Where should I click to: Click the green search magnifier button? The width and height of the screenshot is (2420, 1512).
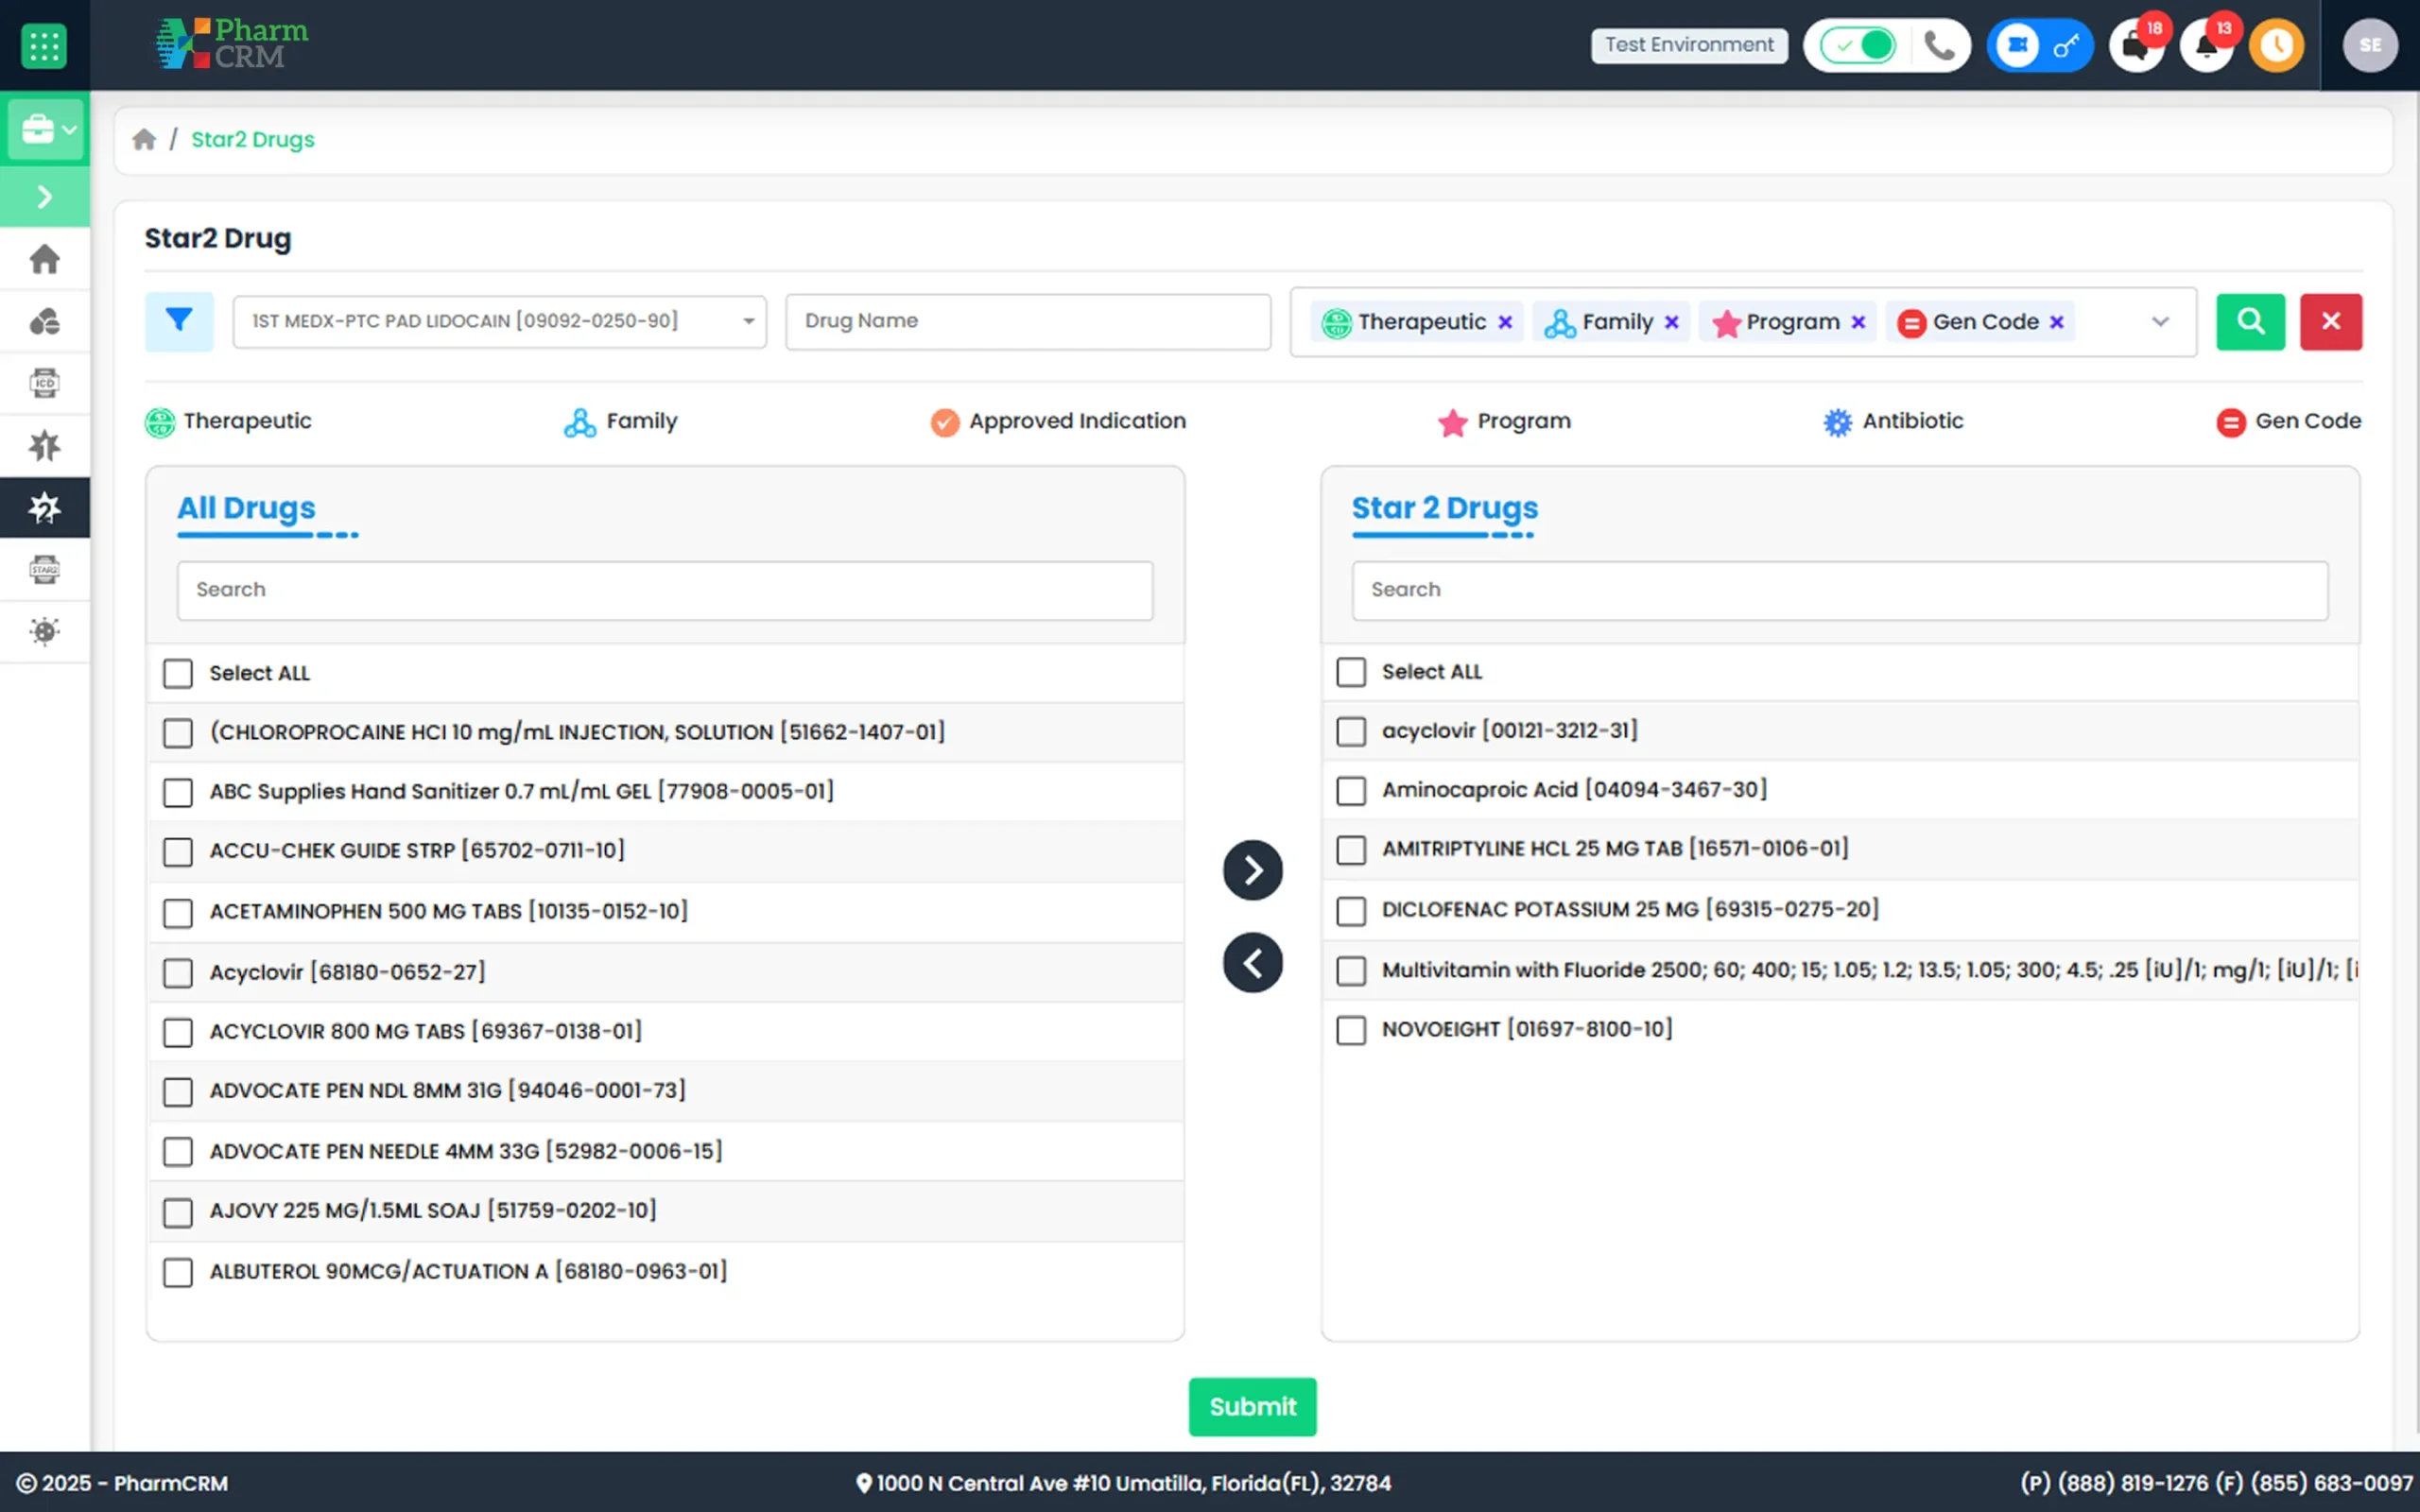[x=2250, y=321]
